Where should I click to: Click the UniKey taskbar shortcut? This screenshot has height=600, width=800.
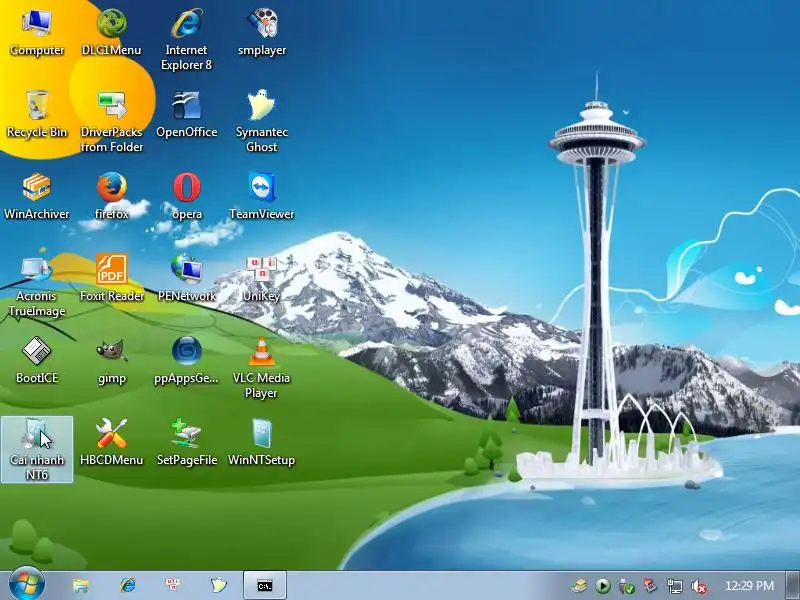[172, 585]
